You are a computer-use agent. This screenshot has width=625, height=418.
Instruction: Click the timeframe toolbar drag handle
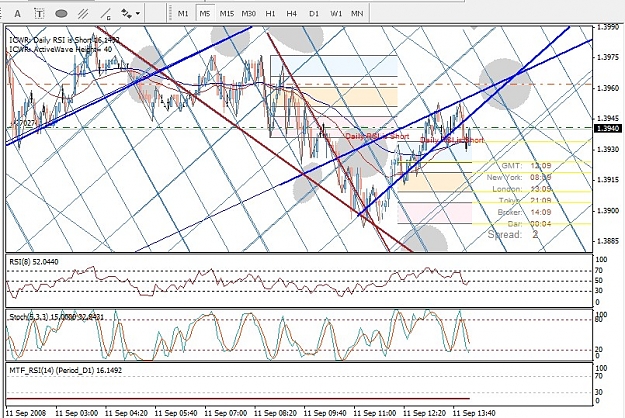[170, 14]
